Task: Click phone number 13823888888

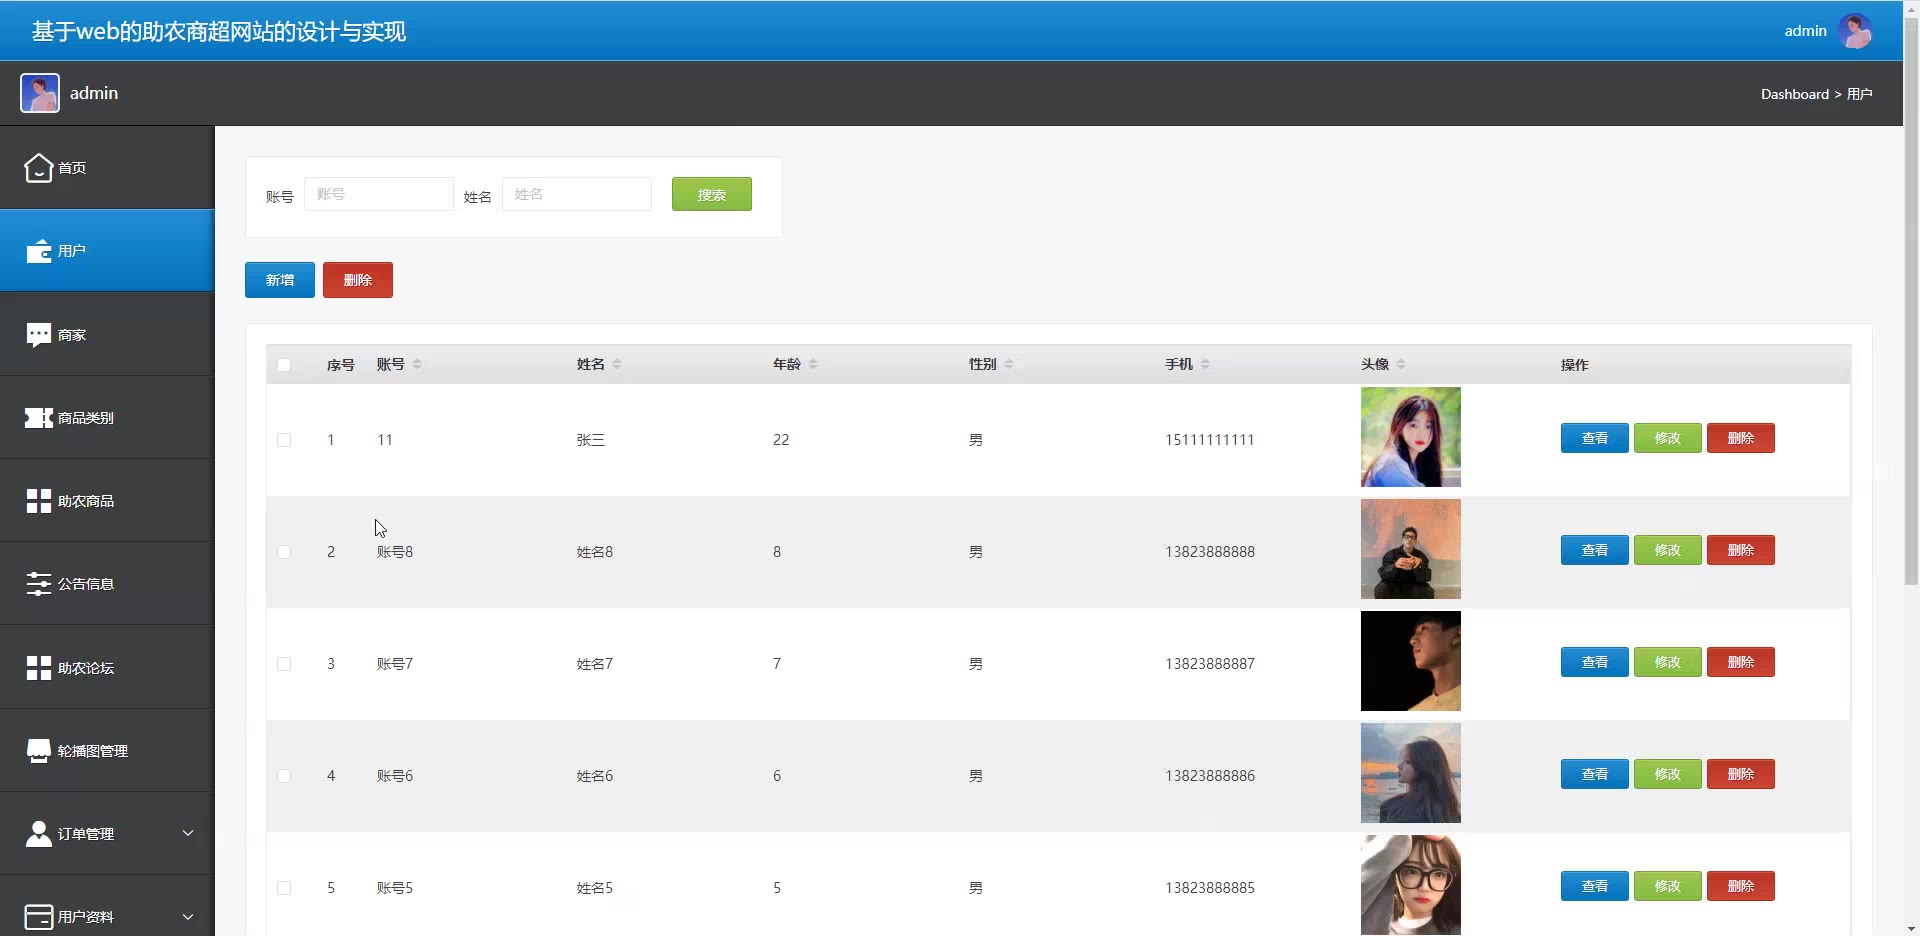Action: click(x=1210, y=552)
